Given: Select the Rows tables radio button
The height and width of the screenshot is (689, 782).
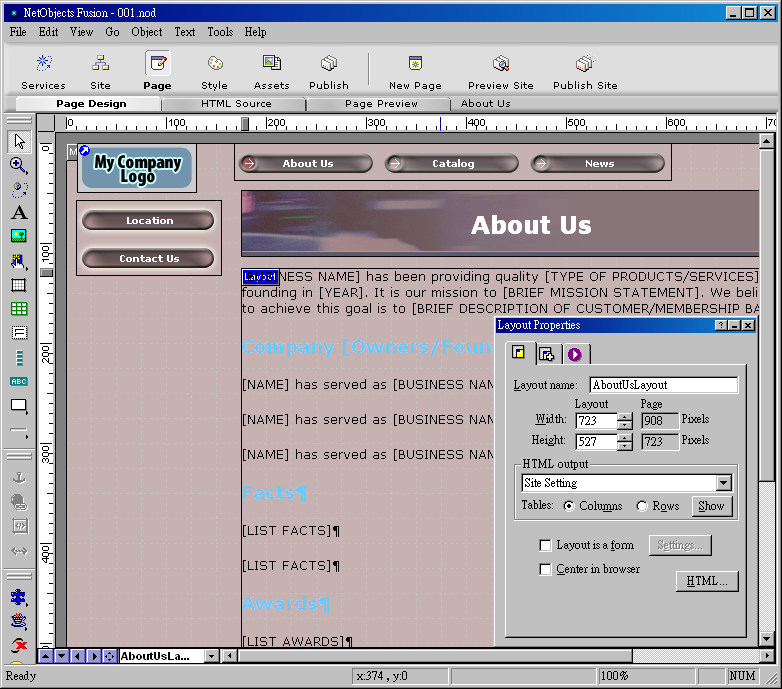Looking at the screenshot, I should (x=642, y=506).
